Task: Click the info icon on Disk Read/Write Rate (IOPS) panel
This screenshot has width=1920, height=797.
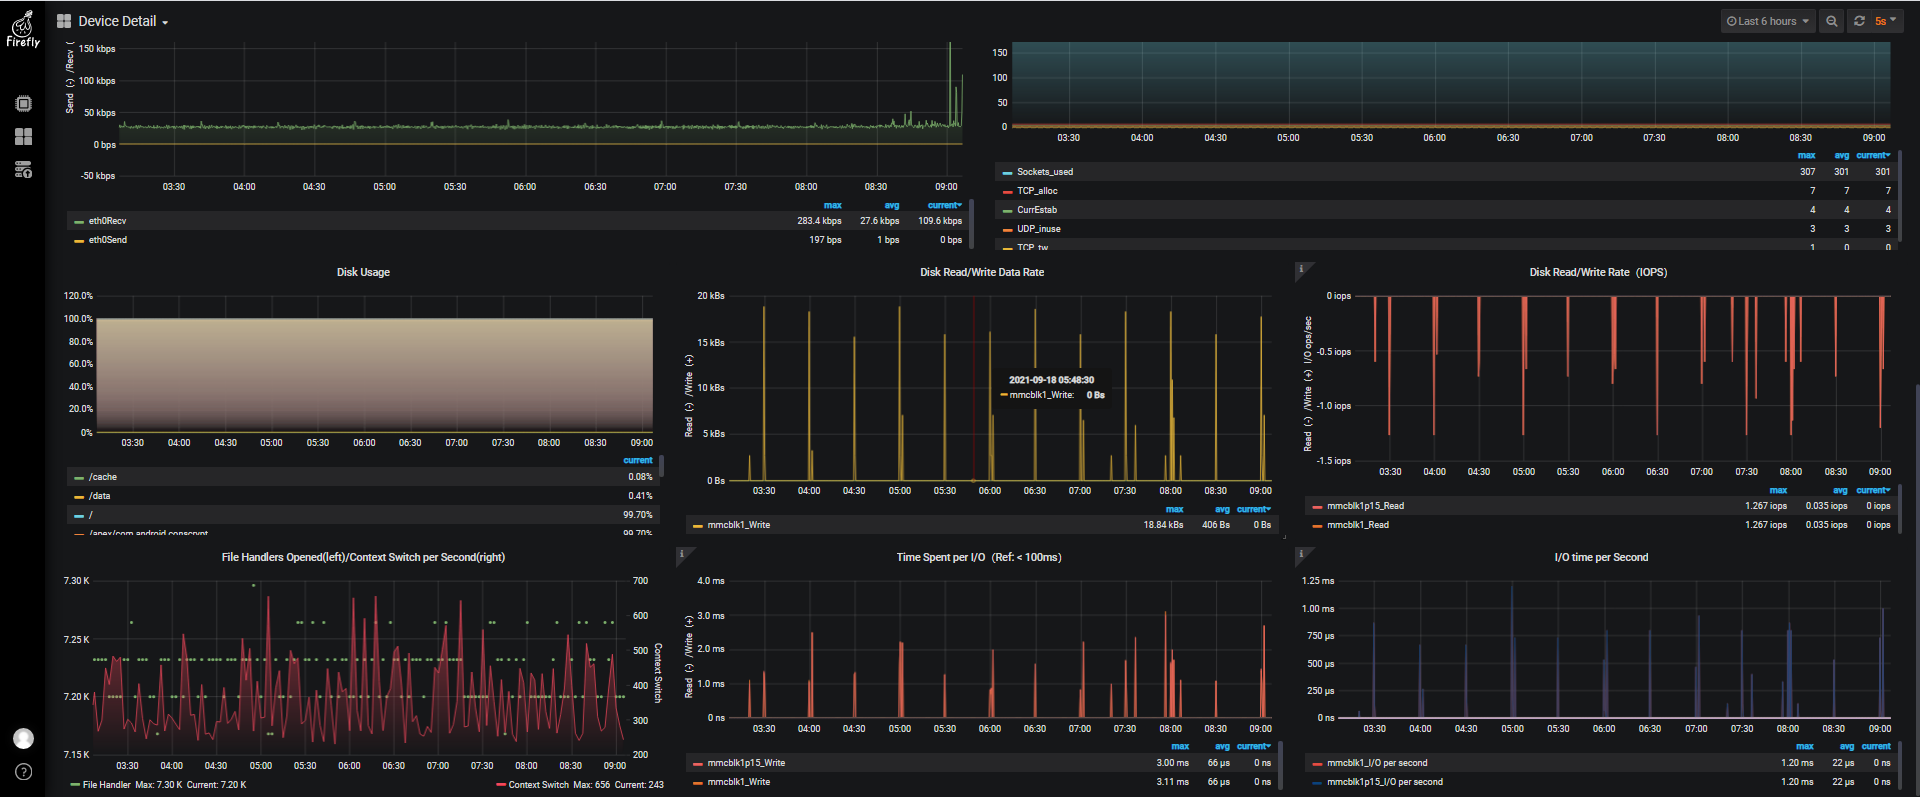Action: [x=1301, y=268]
